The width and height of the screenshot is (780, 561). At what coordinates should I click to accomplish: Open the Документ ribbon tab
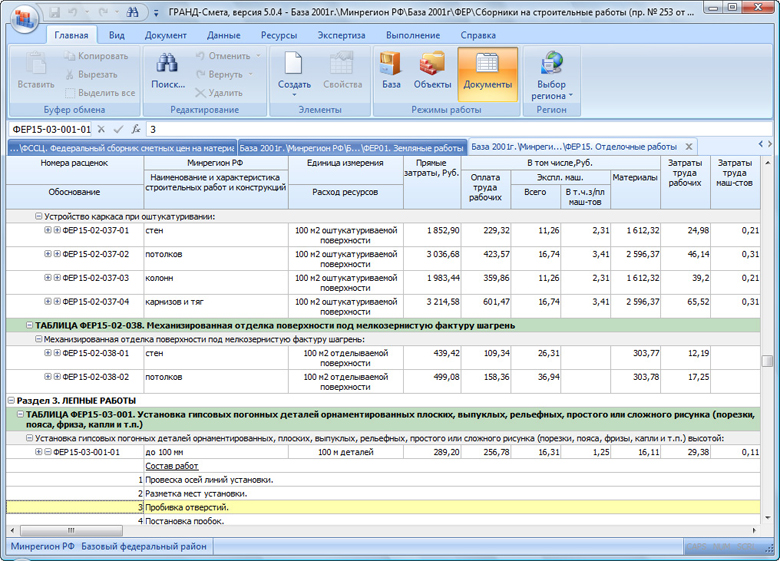pyautogui.click(x=166, y=35)
